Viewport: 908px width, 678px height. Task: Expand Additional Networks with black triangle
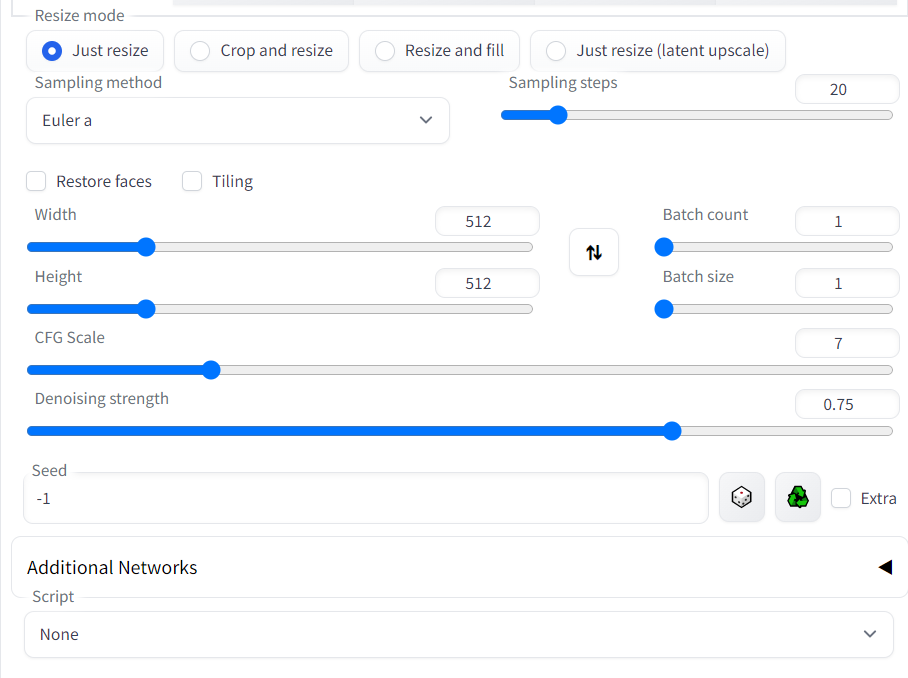tap(885, 567)
